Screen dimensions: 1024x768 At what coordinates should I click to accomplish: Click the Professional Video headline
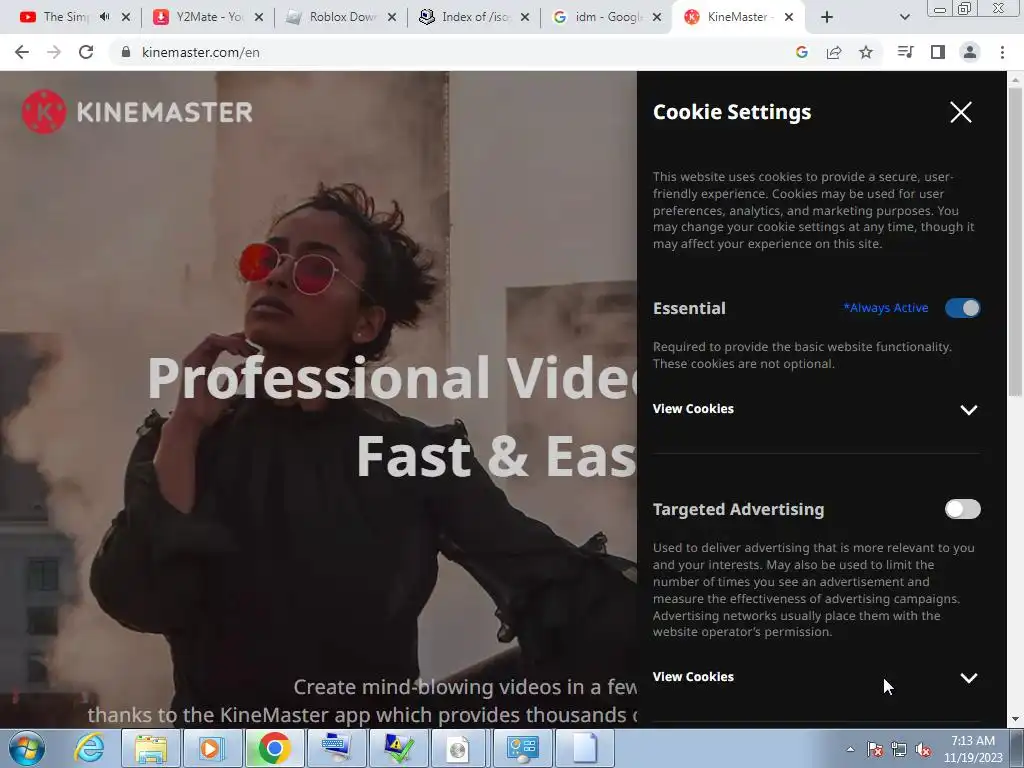(x=392, y=377)
